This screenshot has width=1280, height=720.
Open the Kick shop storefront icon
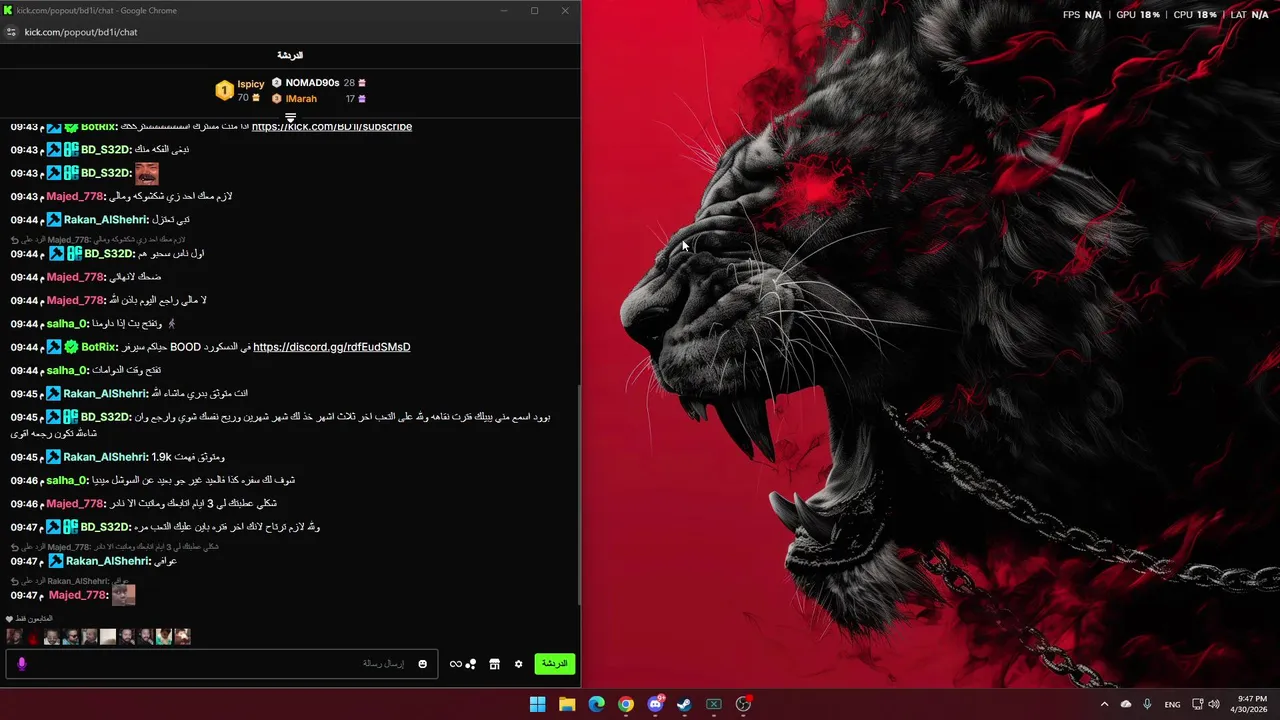click(494, 664)
